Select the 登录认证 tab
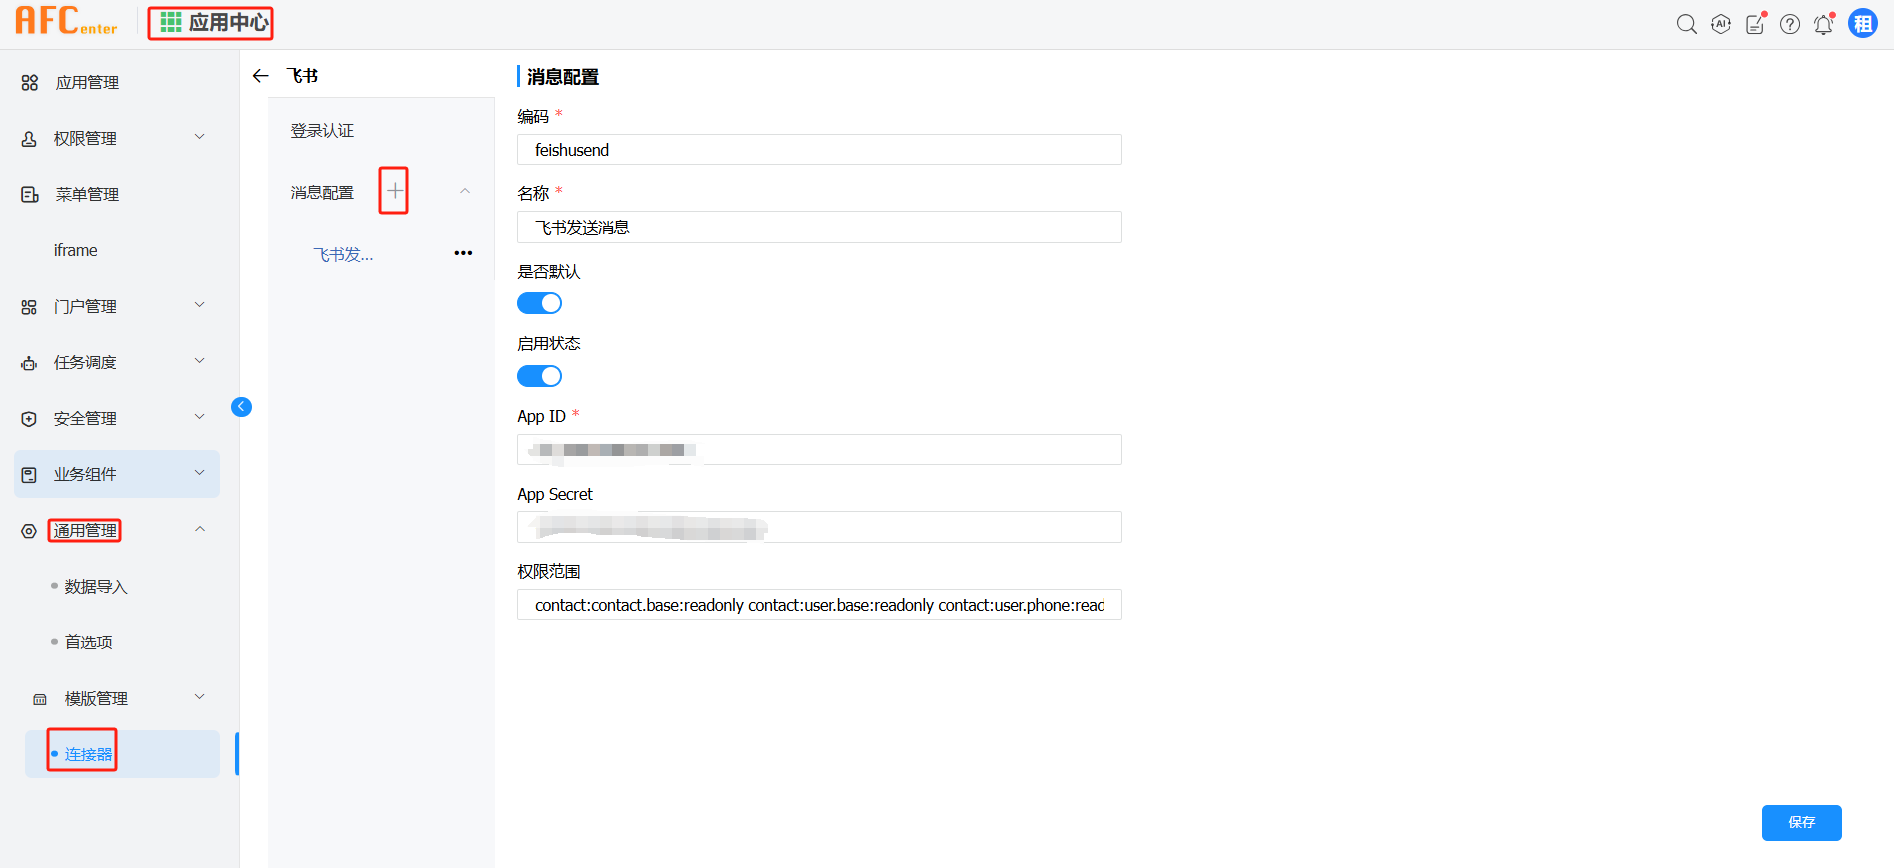 tap(322, 131)
